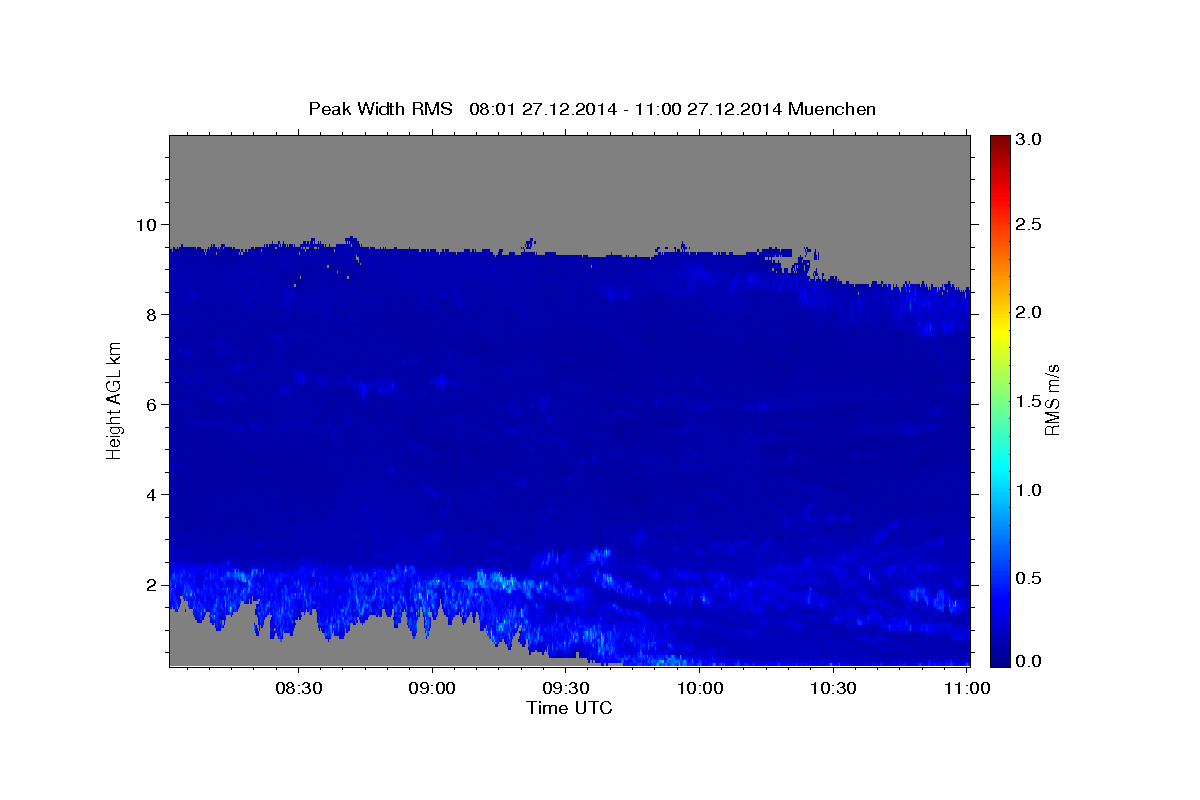Click the colorbar value 3.0

1030,140
